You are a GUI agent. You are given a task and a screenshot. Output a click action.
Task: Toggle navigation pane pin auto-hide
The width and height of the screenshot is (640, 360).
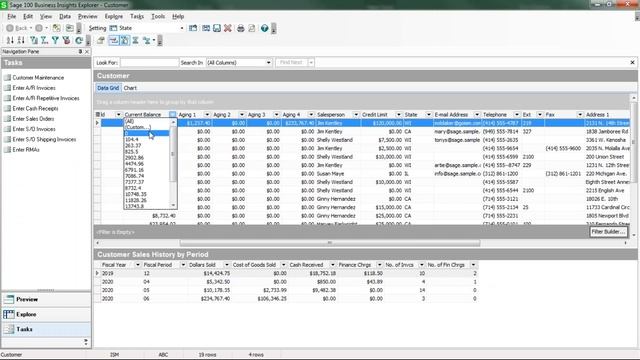point(80,51)
